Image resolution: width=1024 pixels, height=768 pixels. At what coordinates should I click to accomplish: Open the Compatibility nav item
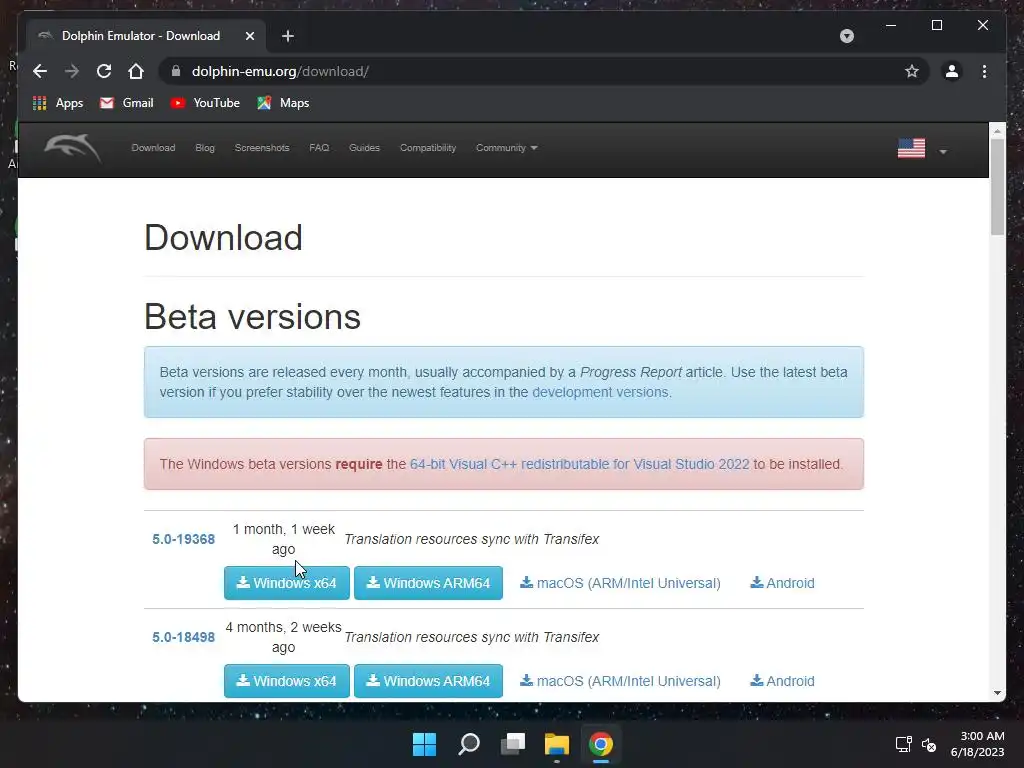428,148
